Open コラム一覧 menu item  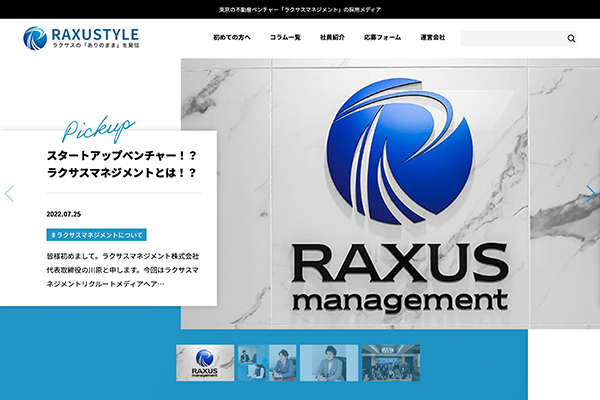click(285, 38)
